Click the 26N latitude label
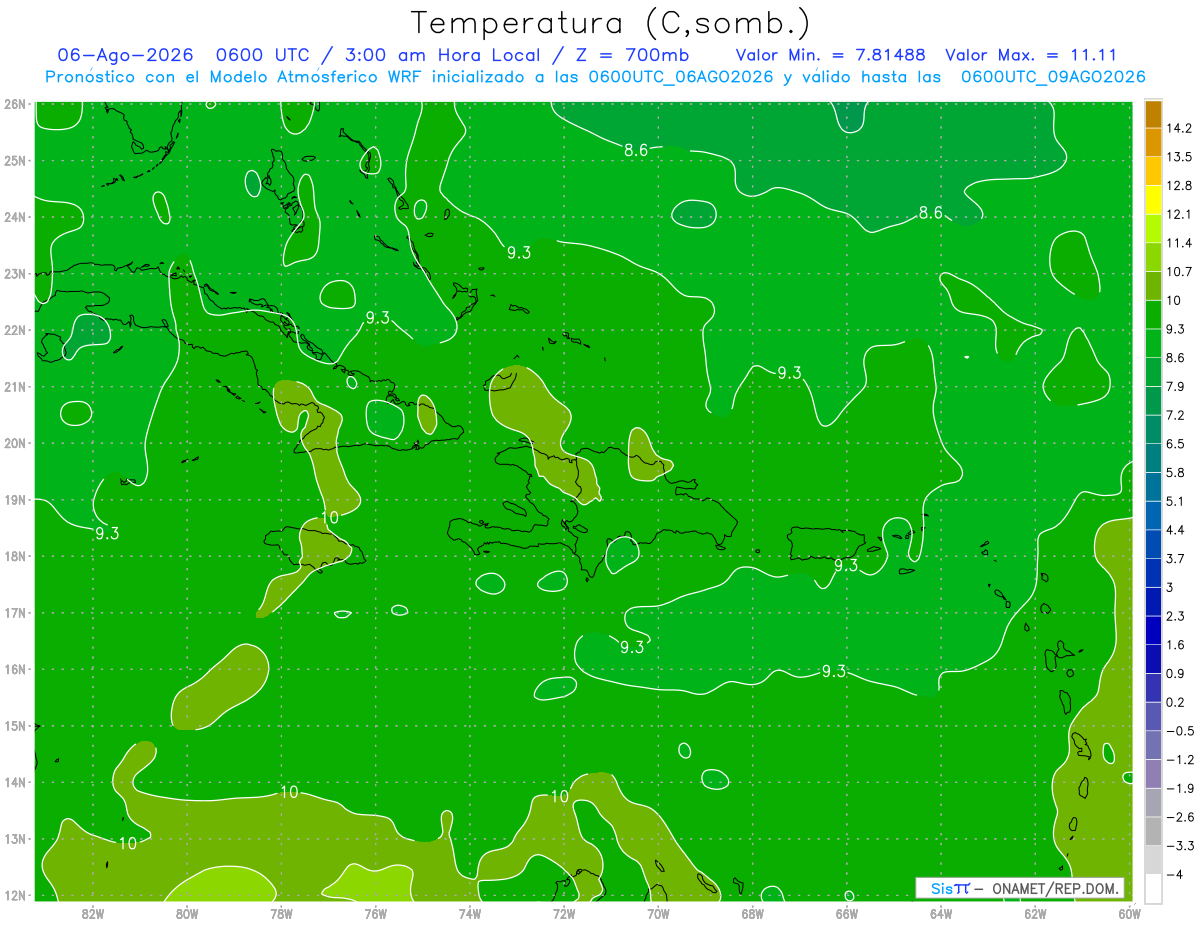 pos(14,104)
